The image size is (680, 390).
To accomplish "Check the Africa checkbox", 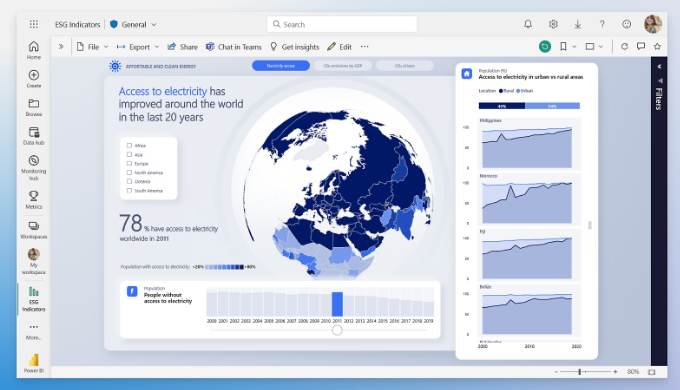I will (129, 145).
